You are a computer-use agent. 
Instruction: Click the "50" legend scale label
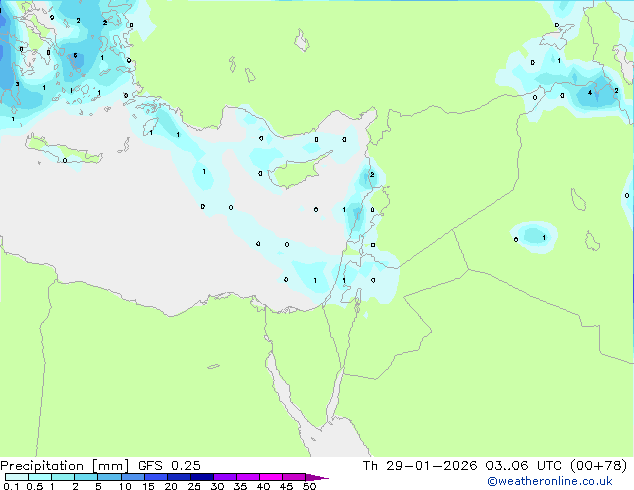tap(309, 486)
